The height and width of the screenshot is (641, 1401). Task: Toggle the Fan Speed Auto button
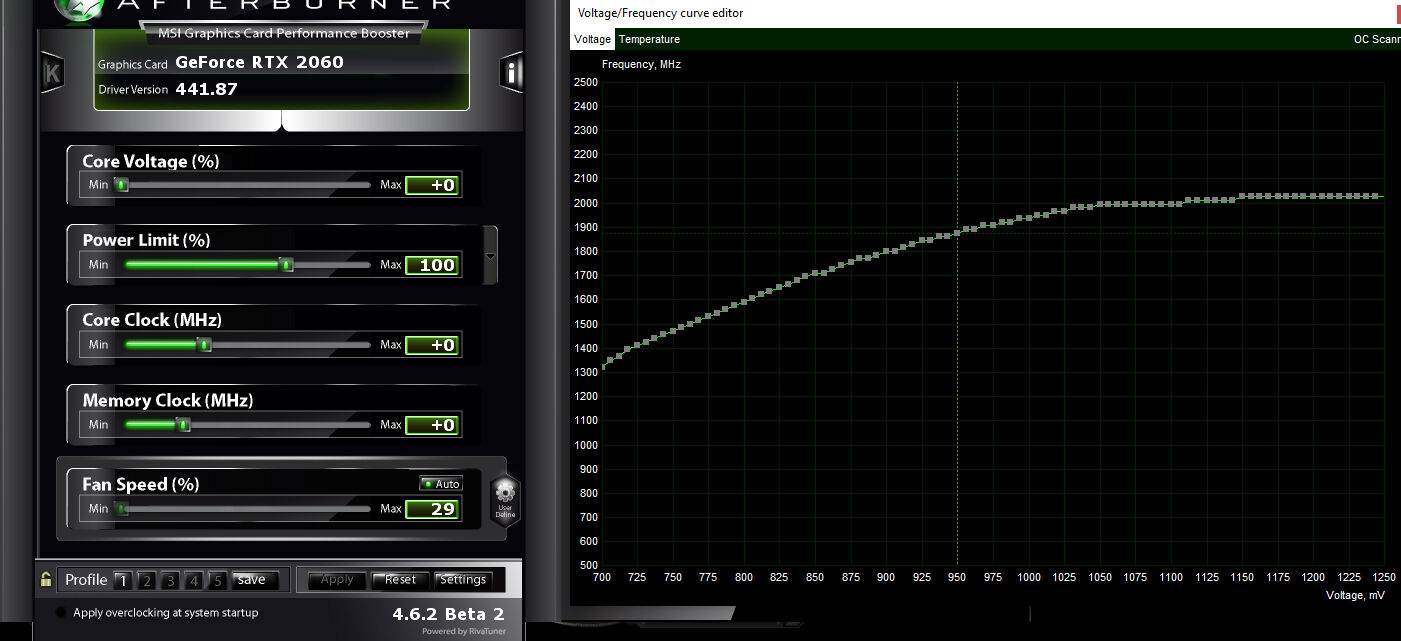[441, 484]
